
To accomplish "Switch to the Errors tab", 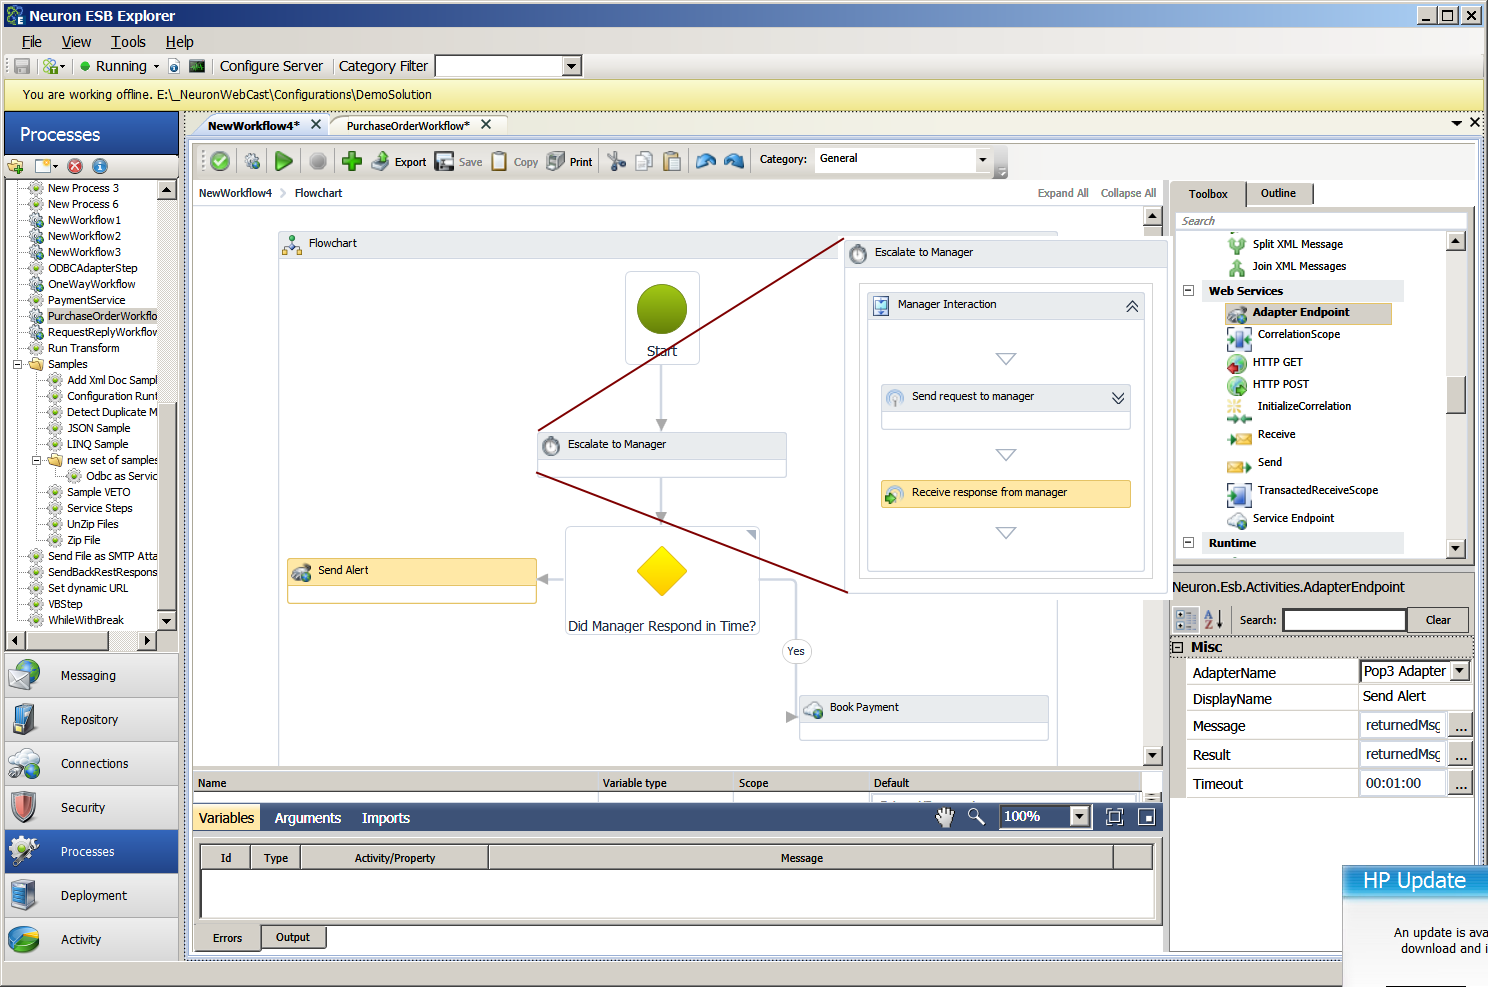I will [227, 938].
